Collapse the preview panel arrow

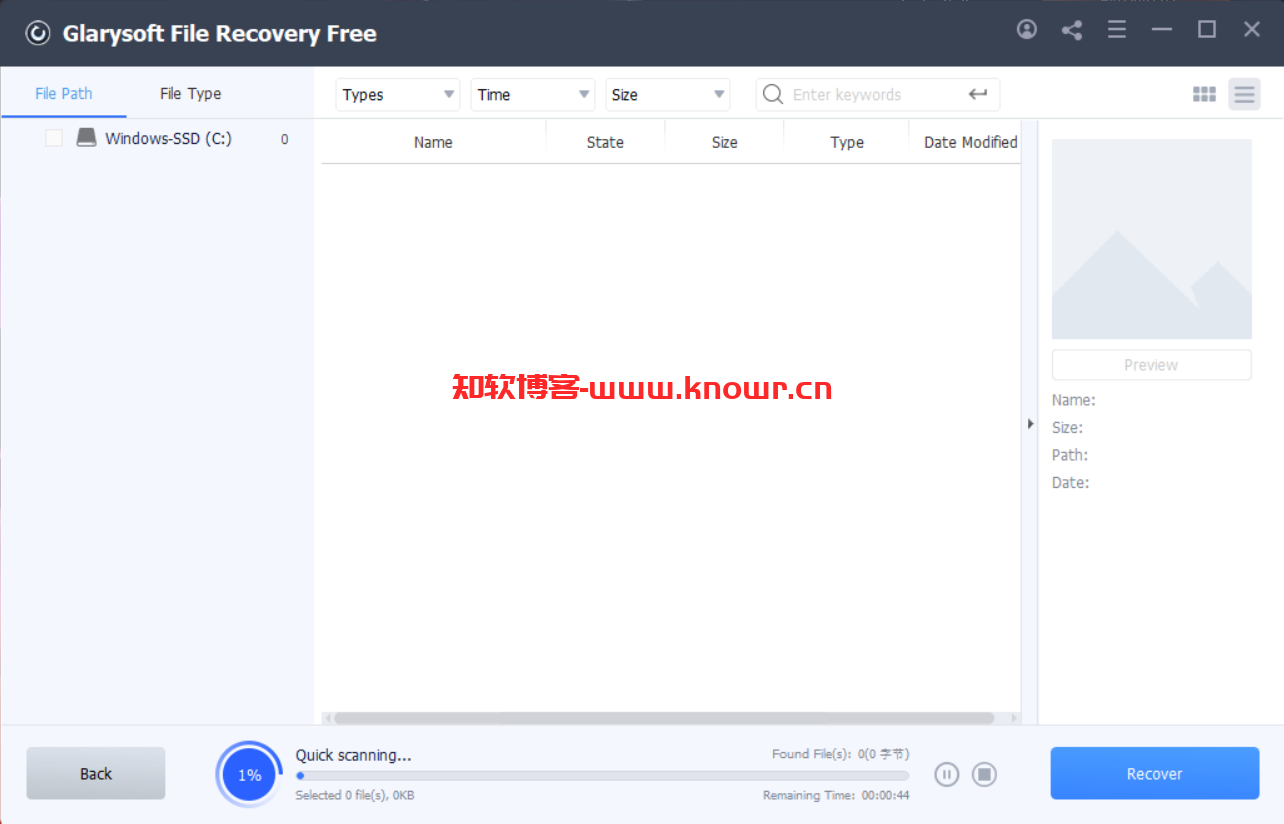coord(1030,424)
